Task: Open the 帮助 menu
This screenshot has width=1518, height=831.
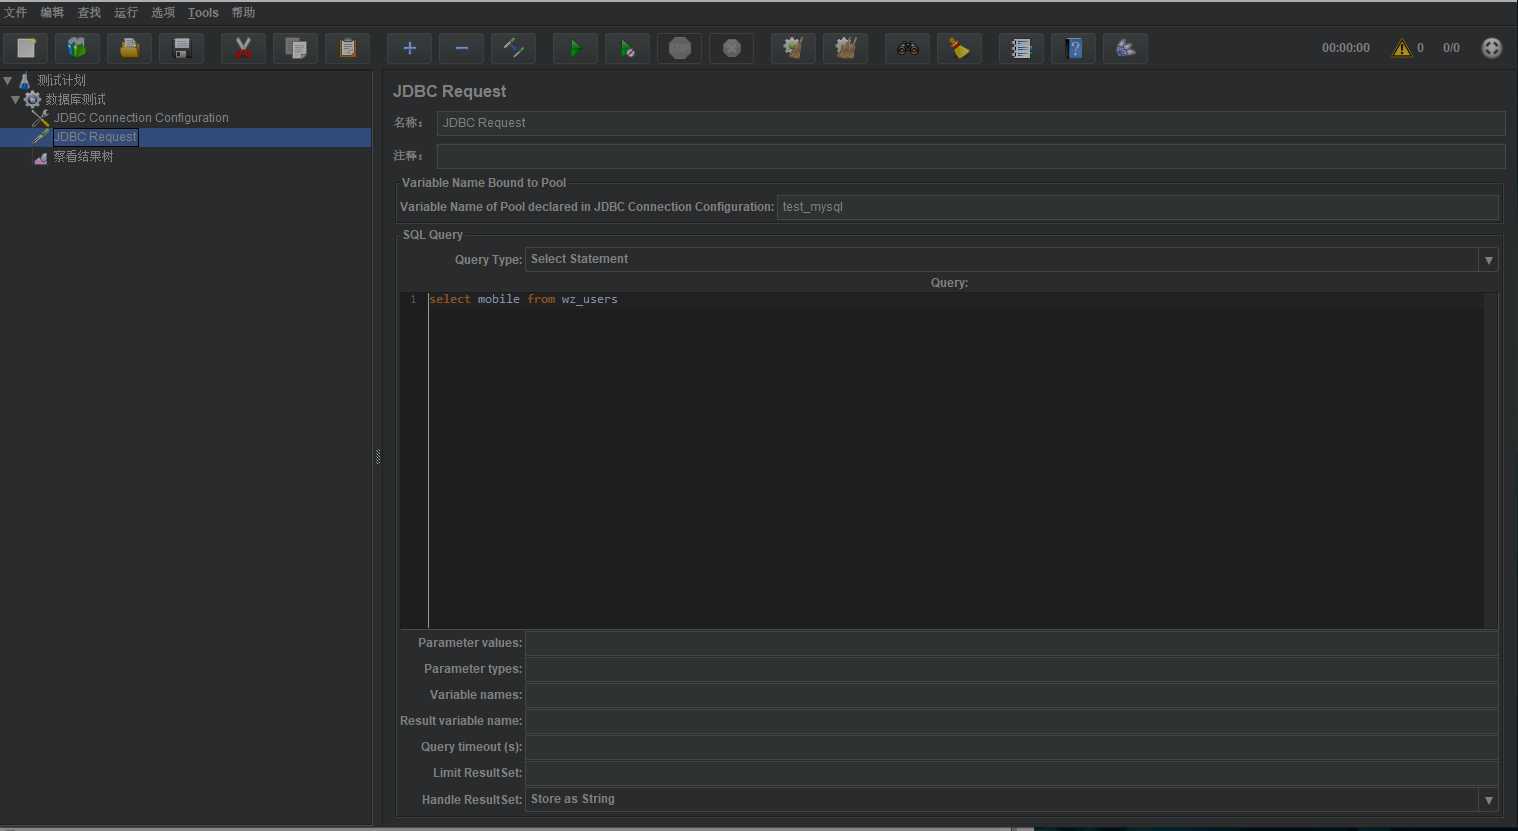Action: click(243, 13)
